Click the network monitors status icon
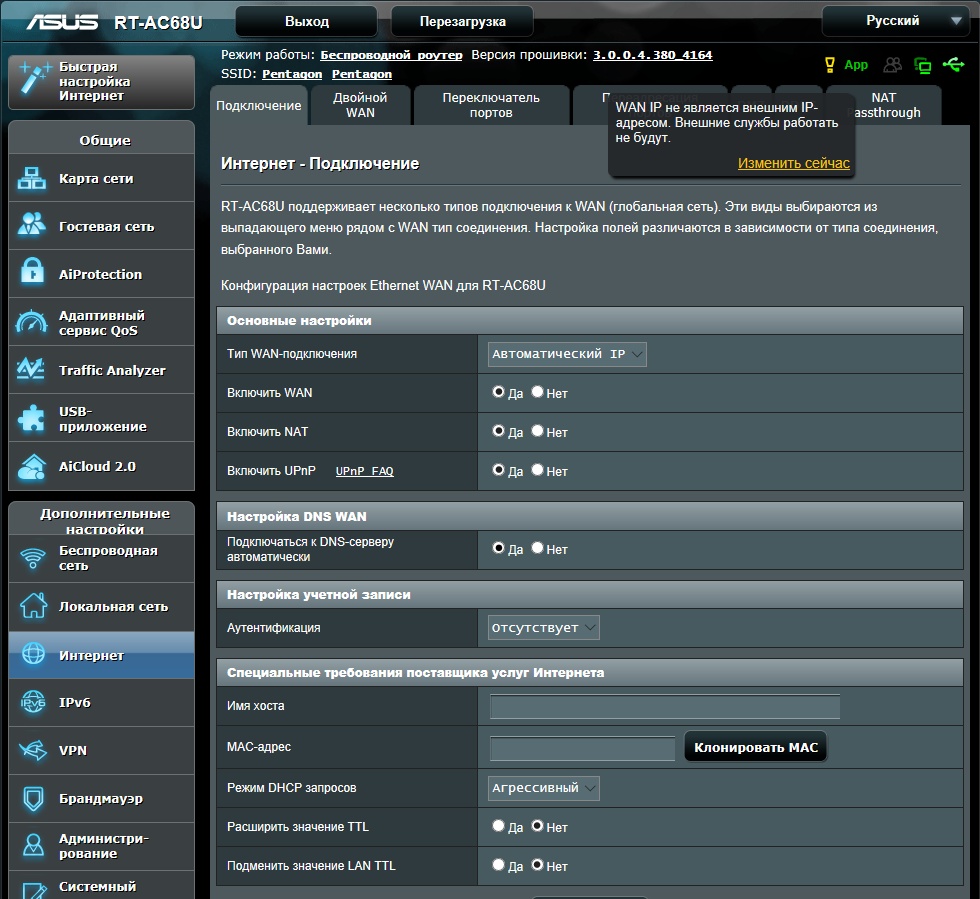The width and height of the screenshot is (980, 899). click(922, 65)
